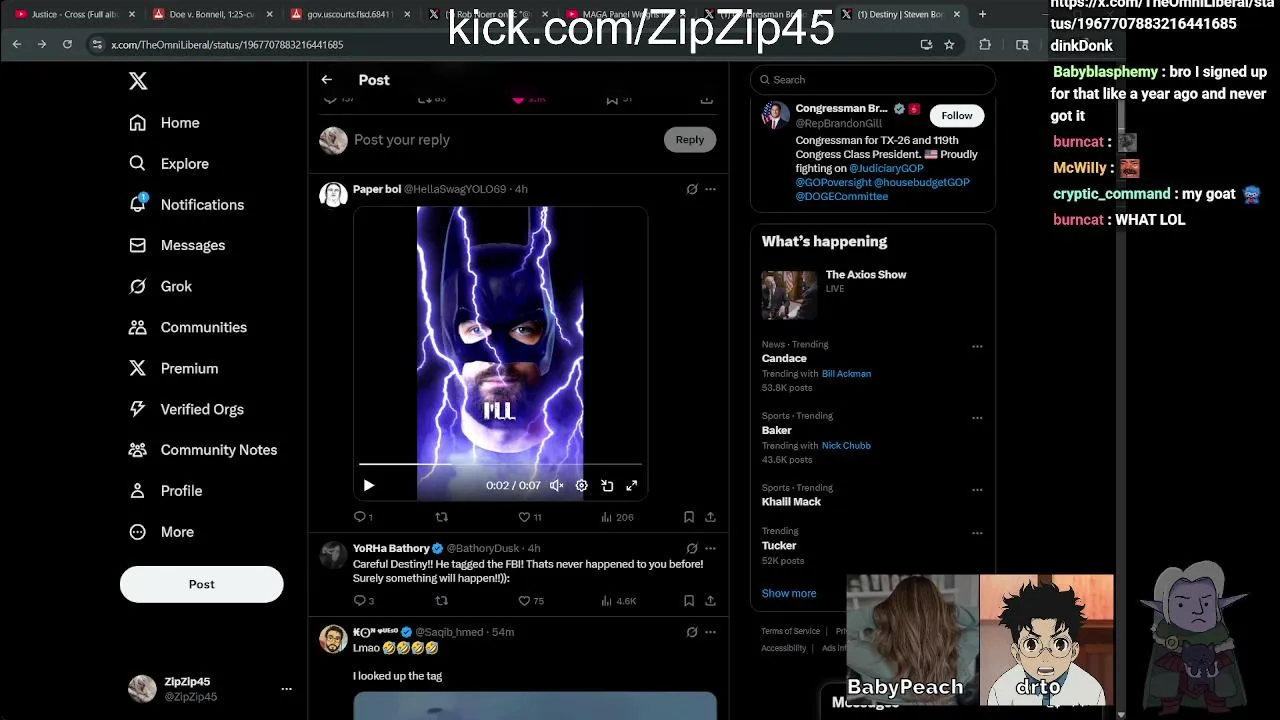Open the @JudiciaryGOP mention link
Viewport: 1280px width, 720px height.
(x=886, y=169)
